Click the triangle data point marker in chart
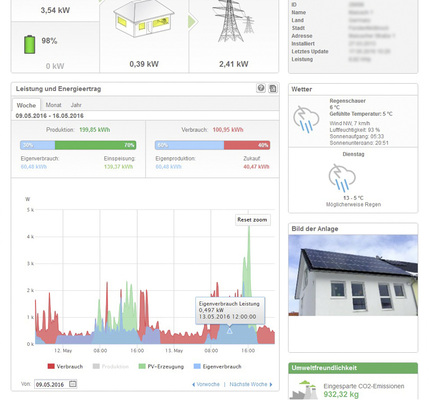This screenshot has height=400, width=429. pos(229,331)
